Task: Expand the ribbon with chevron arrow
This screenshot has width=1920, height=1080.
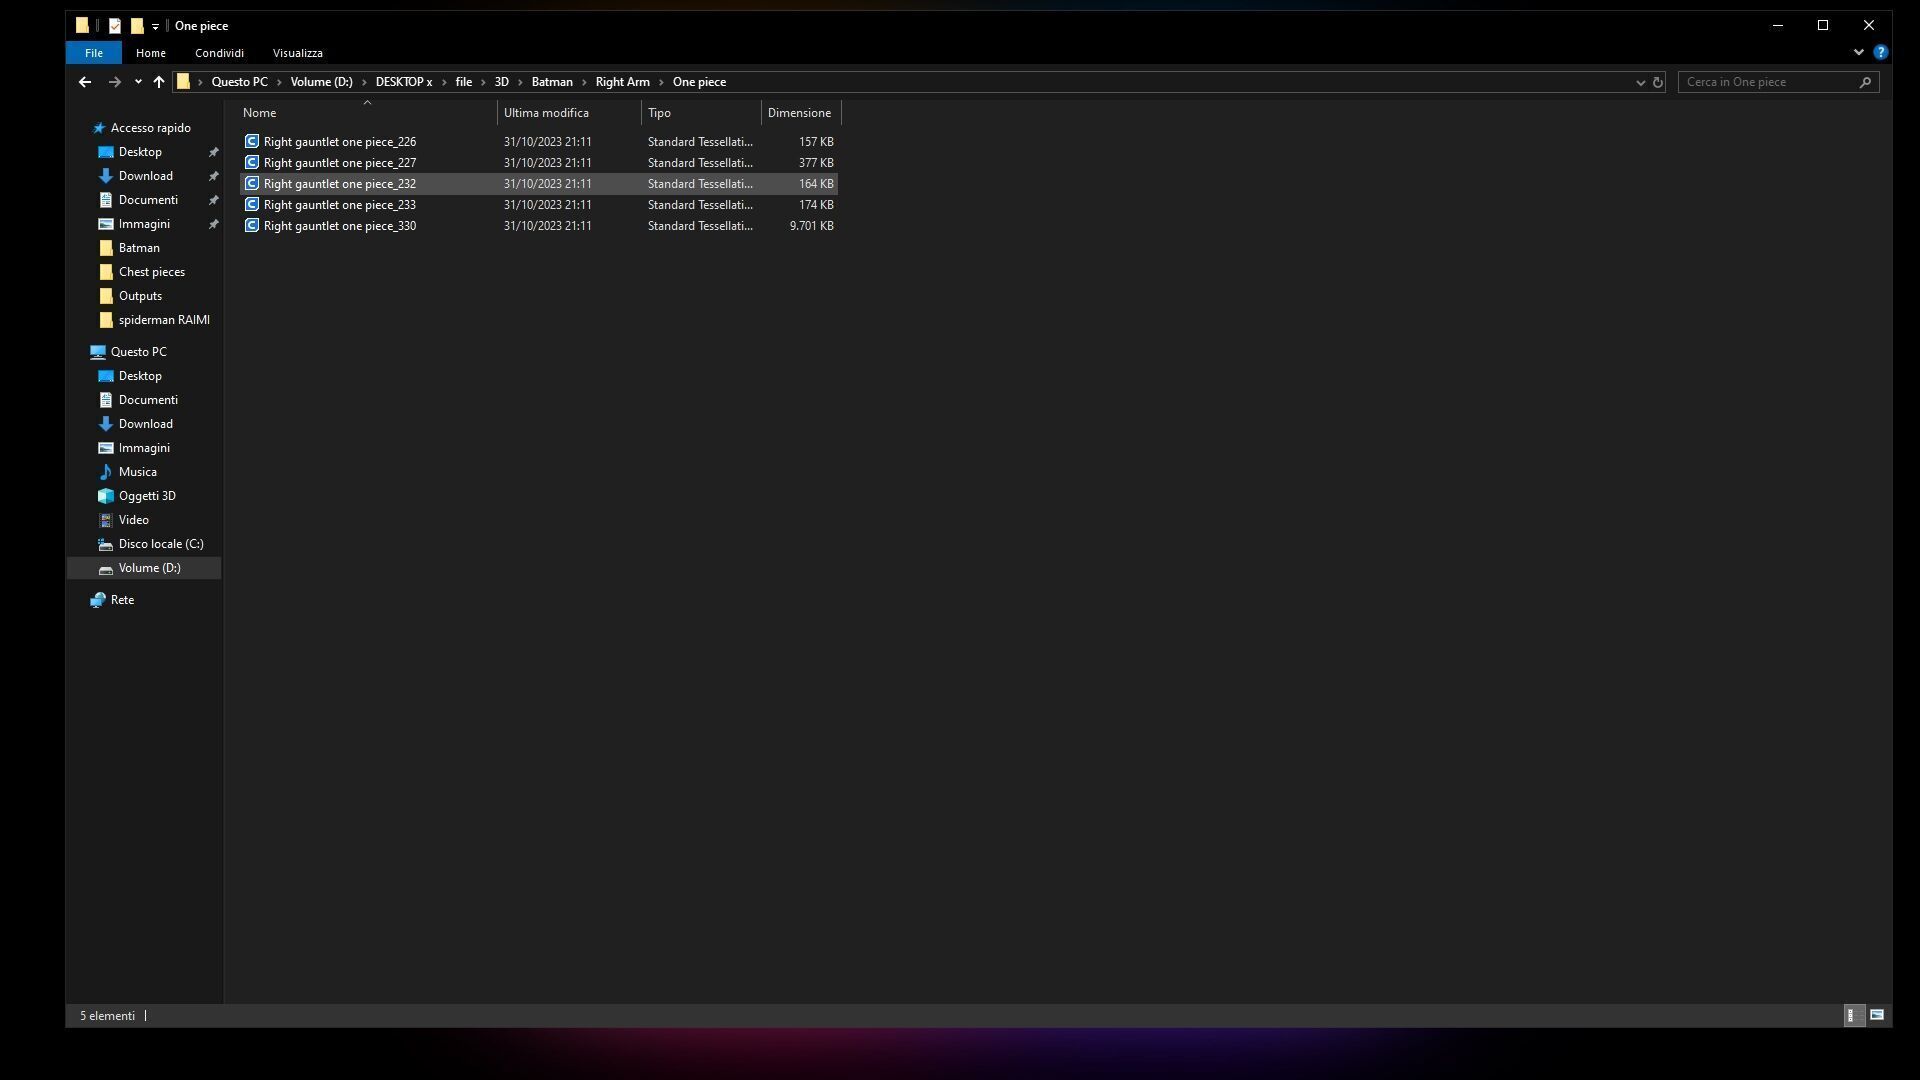Action: coord(1858,52)
